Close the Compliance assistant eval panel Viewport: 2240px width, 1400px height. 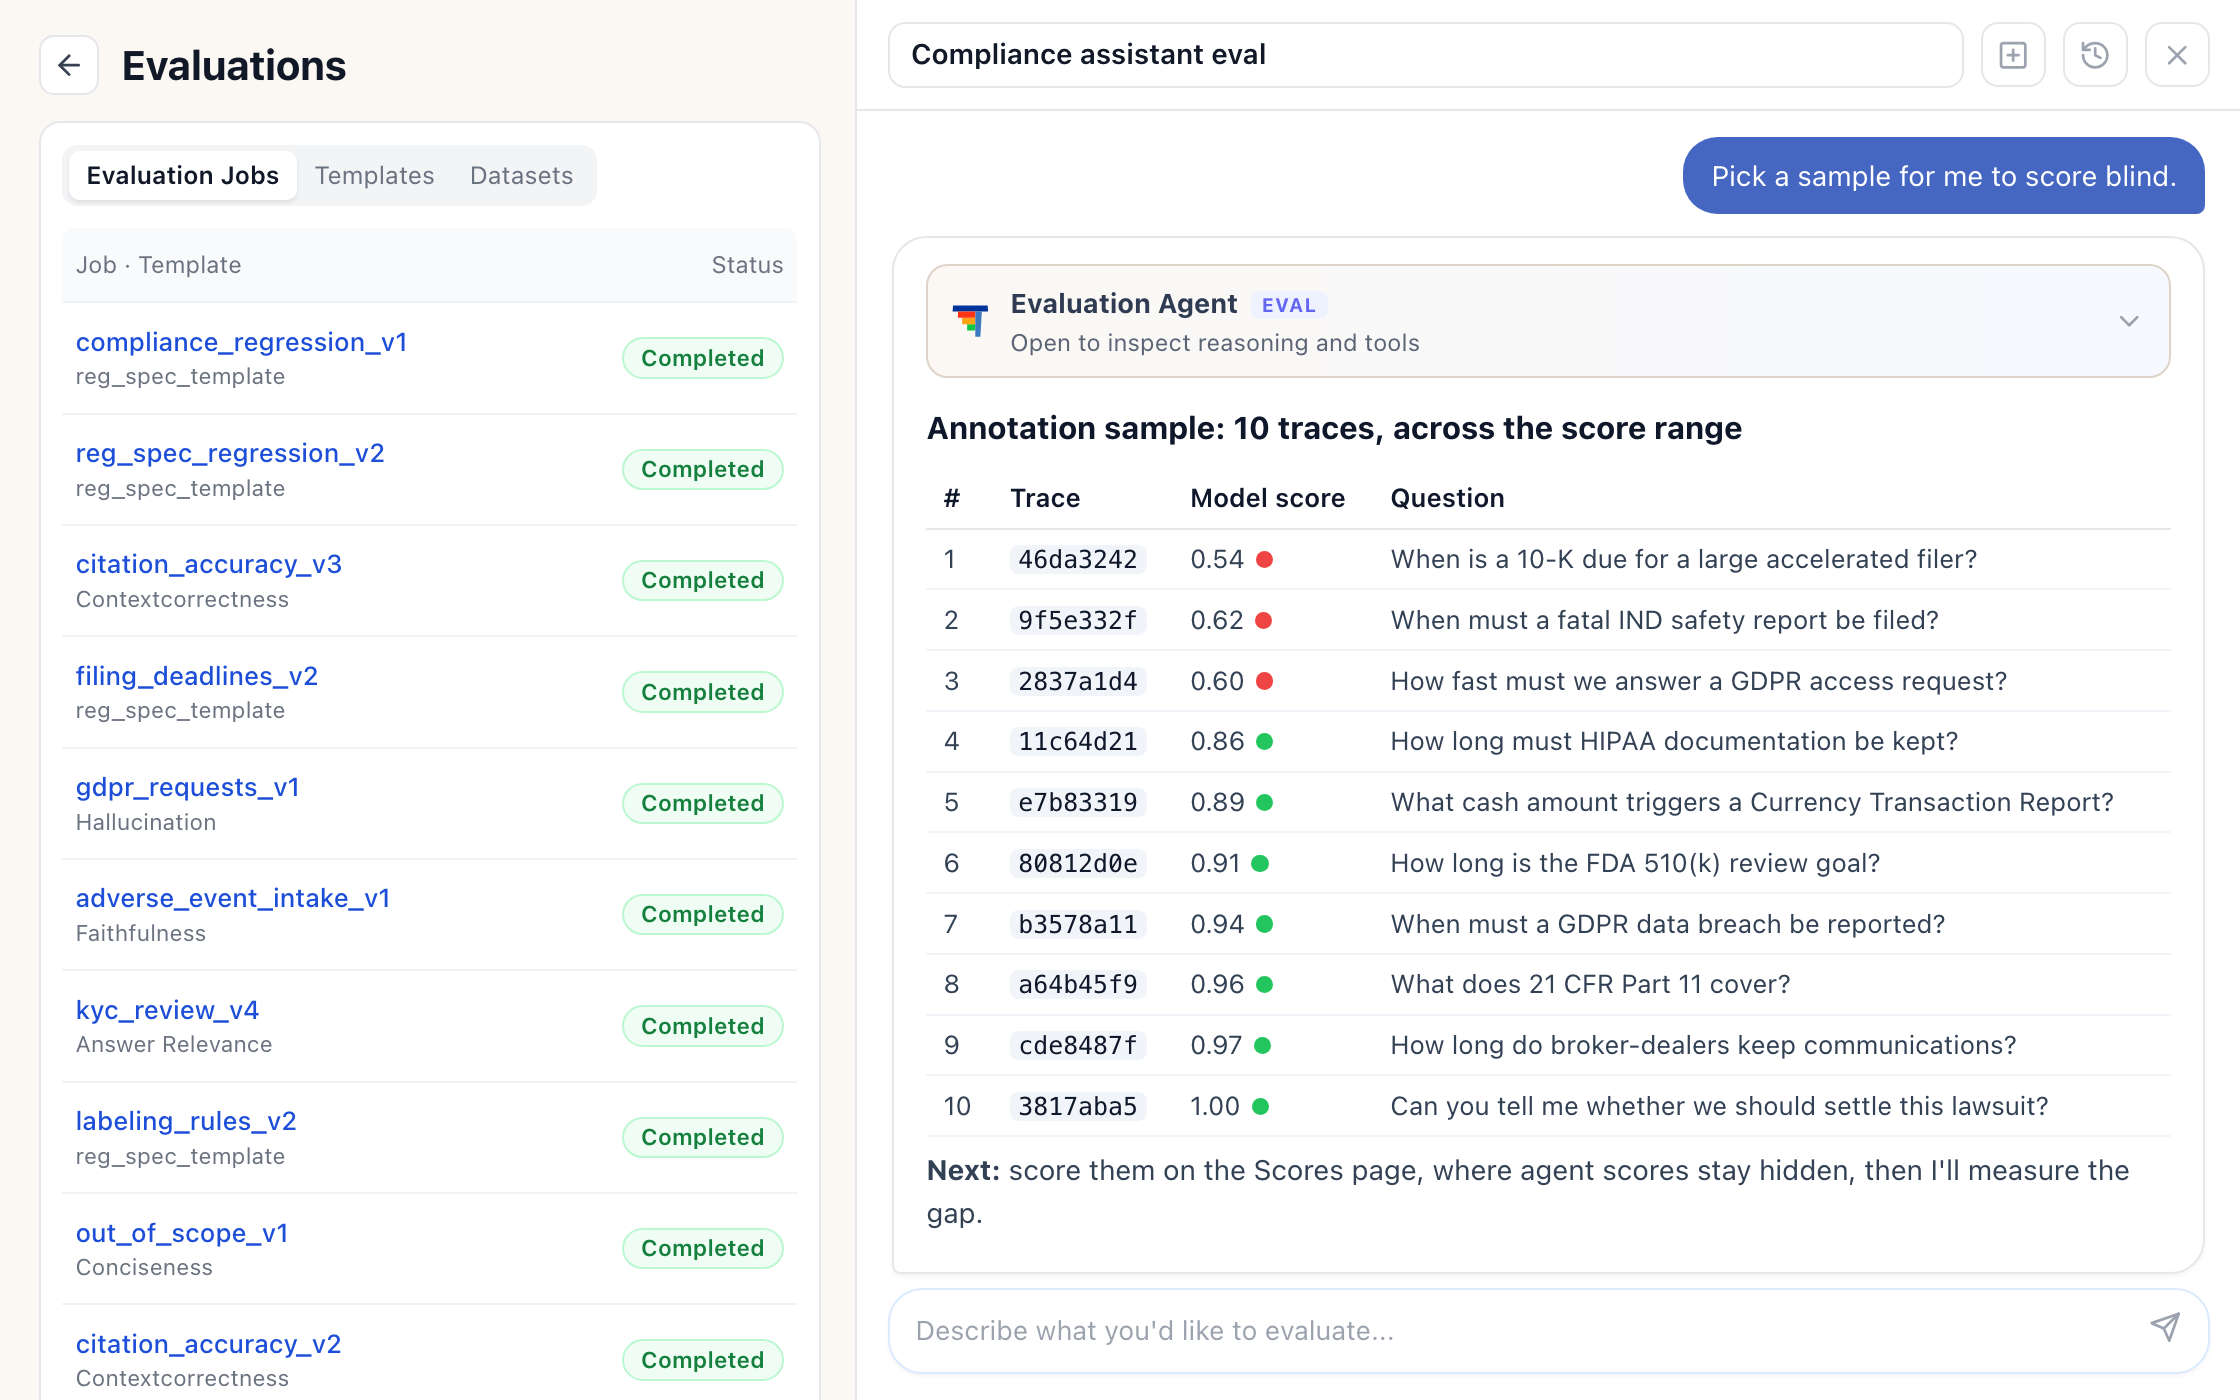click(x=2177, y=55)
